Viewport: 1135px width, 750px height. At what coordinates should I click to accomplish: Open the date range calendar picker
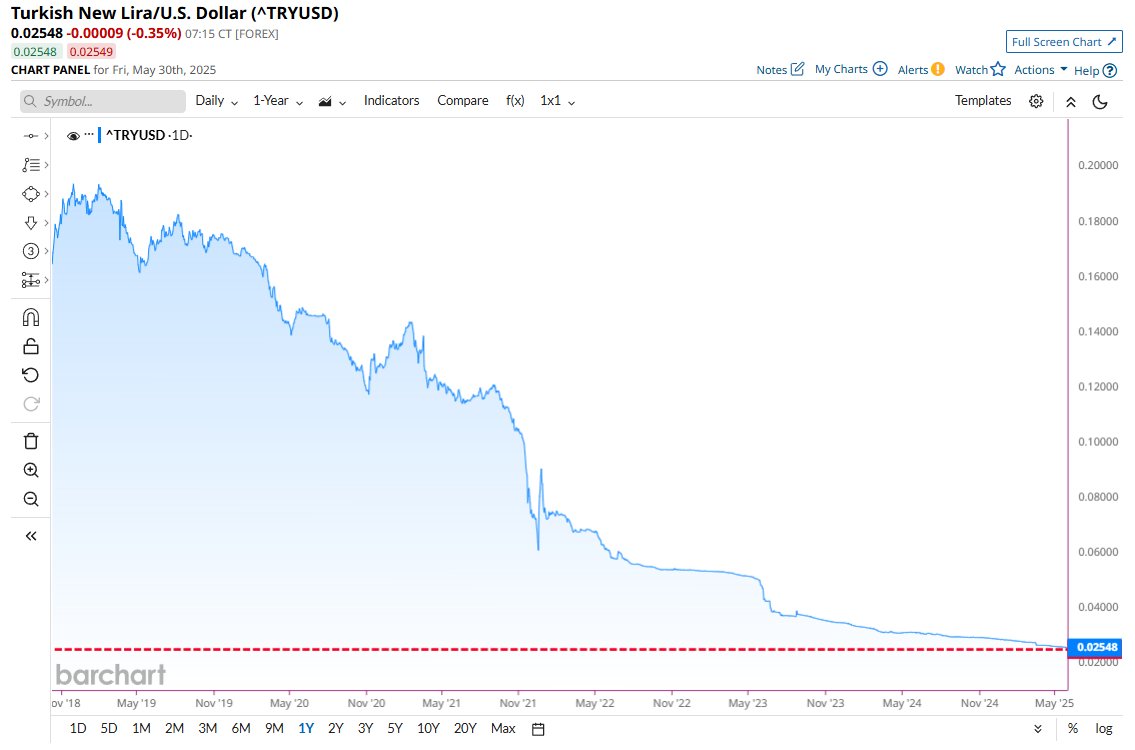(x=538, y=729)
